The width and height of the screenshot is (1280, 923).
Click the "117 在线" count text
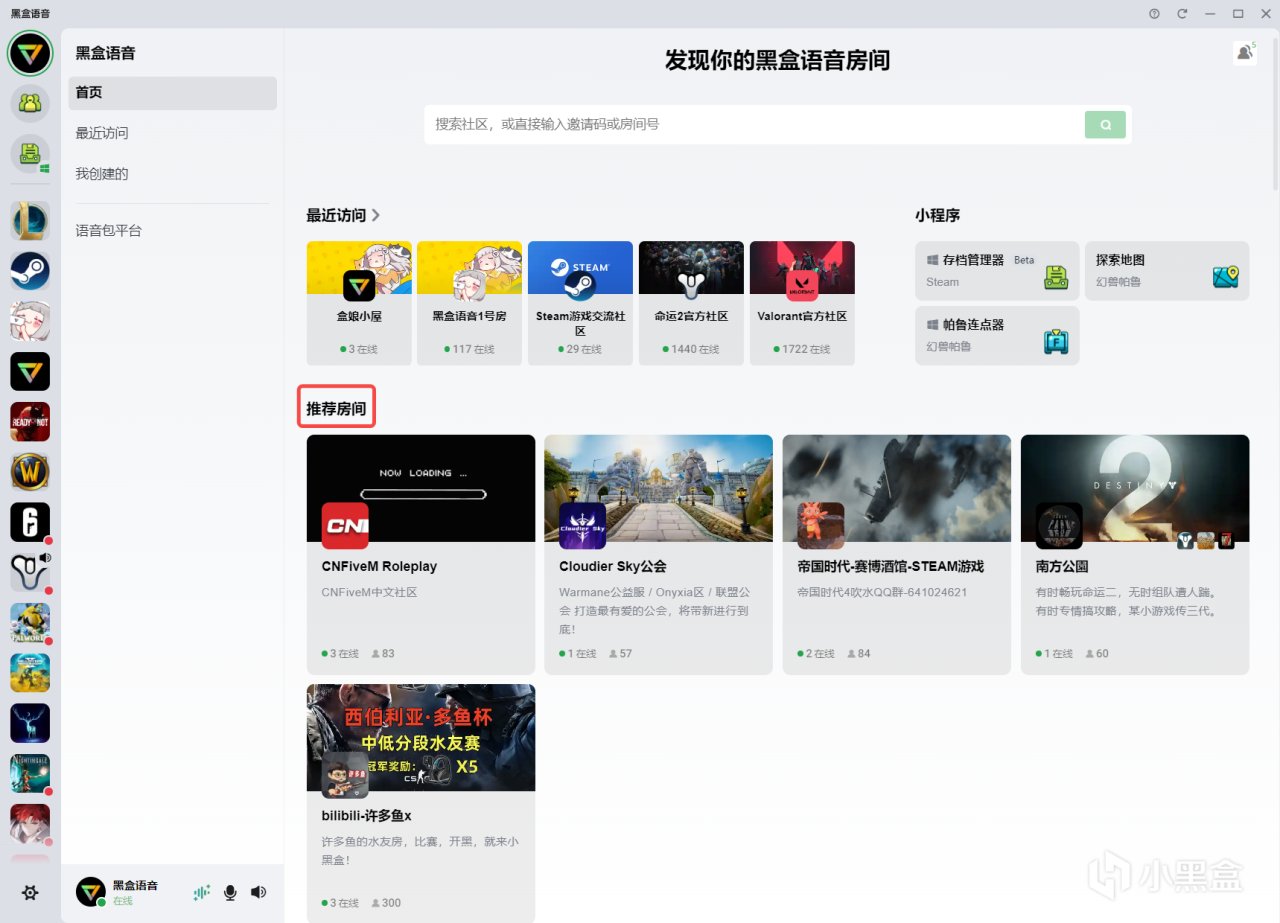click(x=475, y=349)
